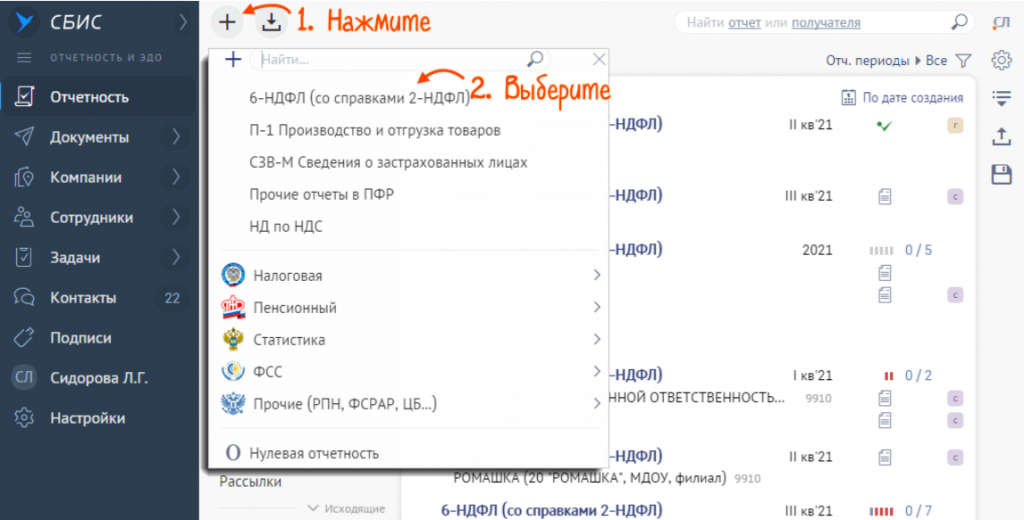Screen dimensions: 1024x520
Task: Click the Налоговая emblem icon
Action: [233, 275]
